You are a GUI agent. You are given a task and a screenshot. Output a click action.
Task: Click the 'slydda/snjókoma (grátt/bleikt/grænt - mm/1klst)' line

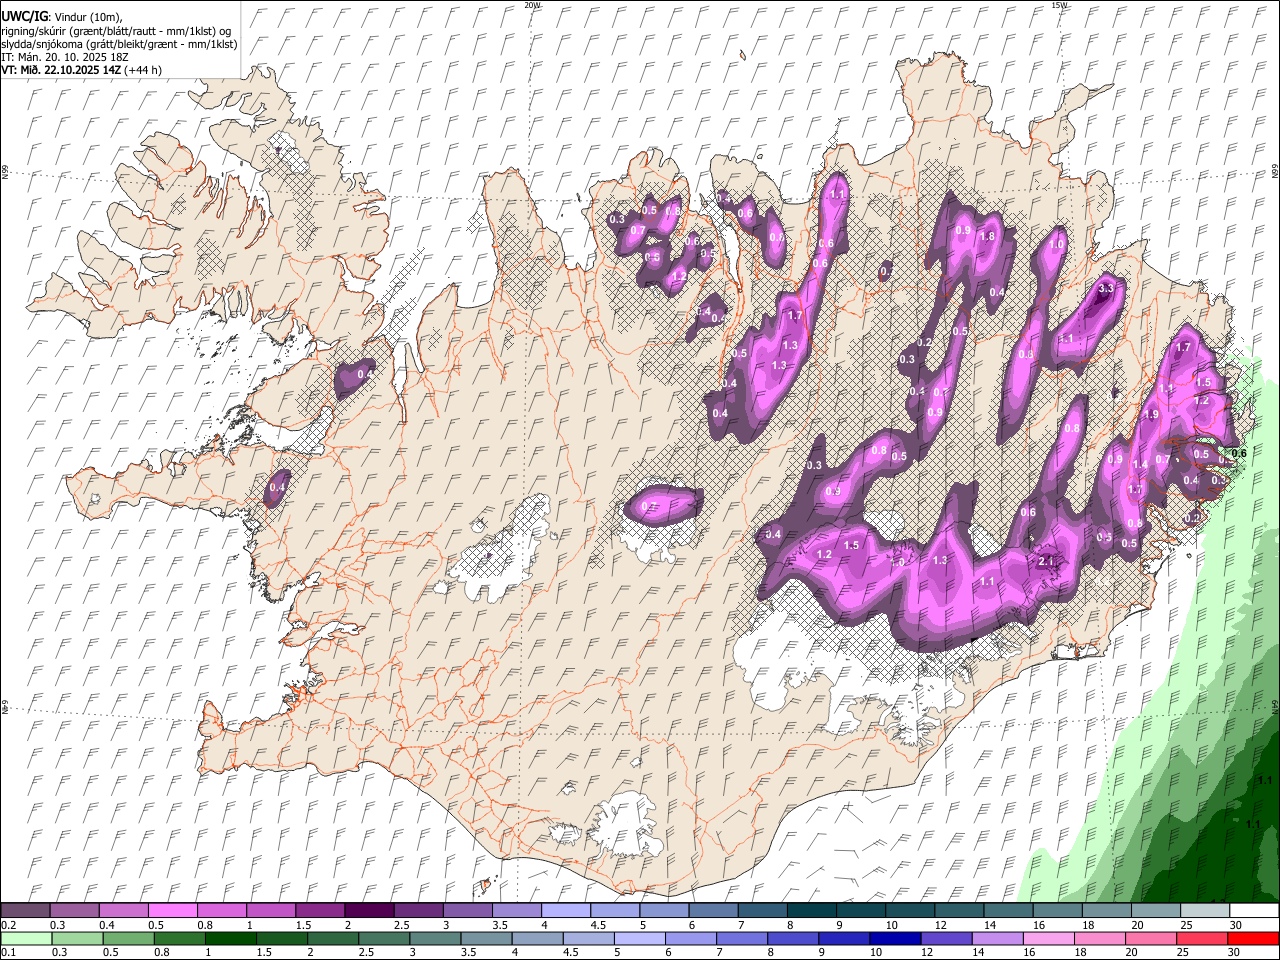(x=119, y=44)
